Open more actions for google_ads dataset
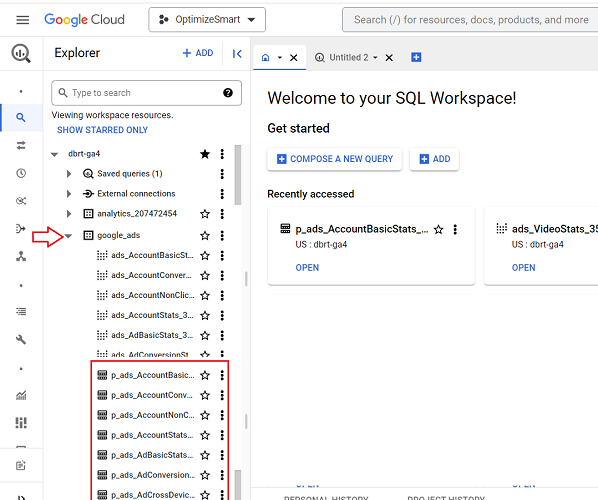 pos(222,236)
